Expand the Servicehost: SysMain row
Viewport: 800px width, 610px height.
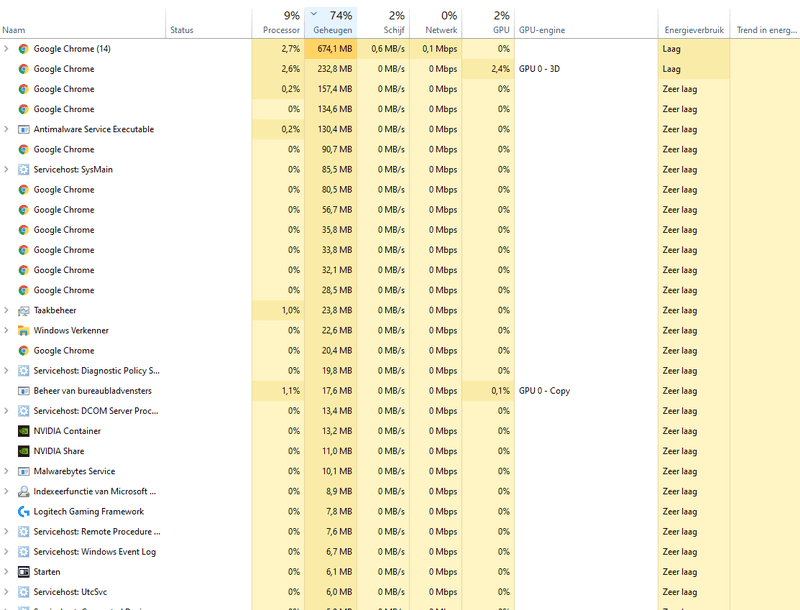(x=6, y=170)
